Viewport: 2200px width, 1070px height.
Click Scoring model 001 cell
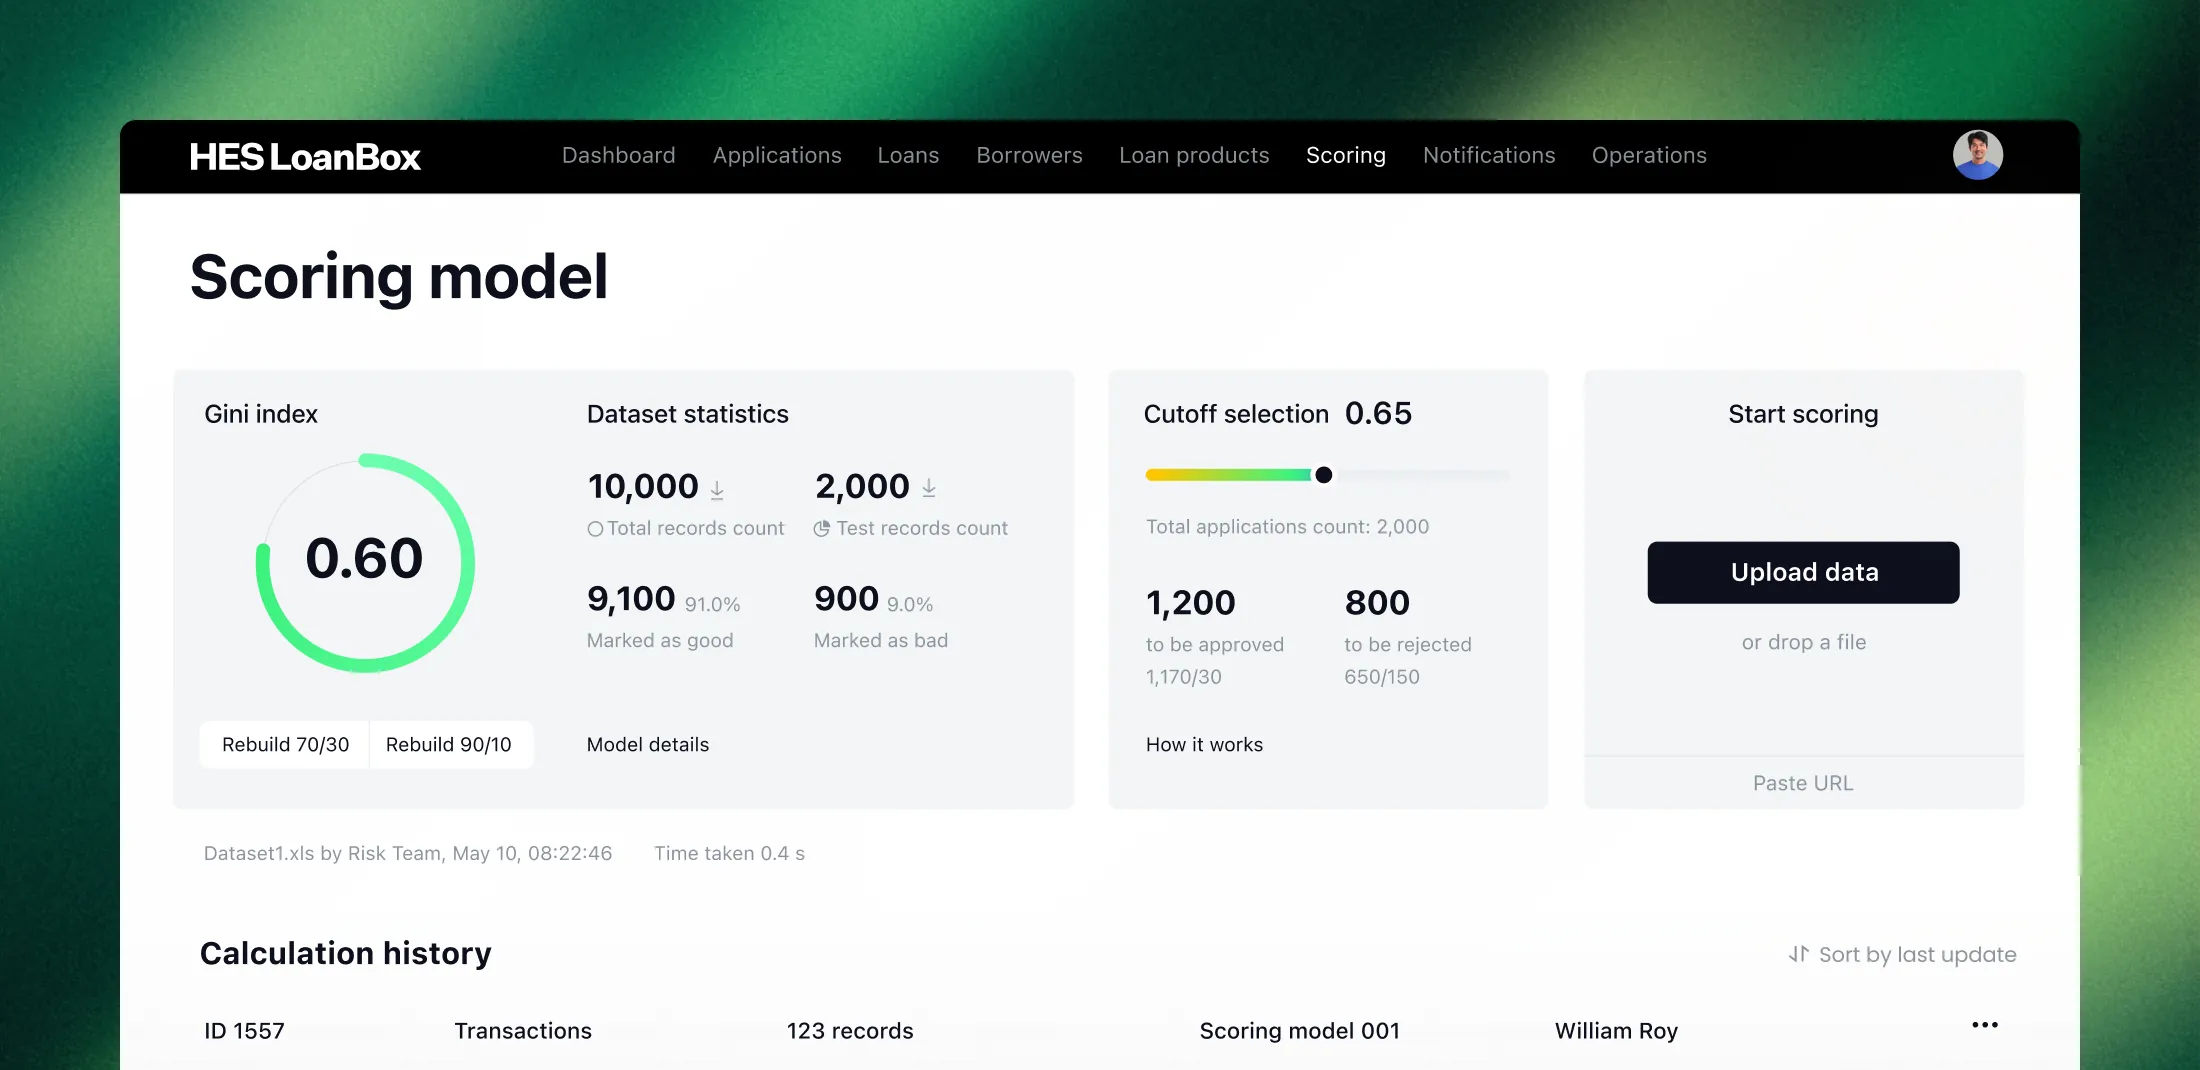pos(1299,1031)
